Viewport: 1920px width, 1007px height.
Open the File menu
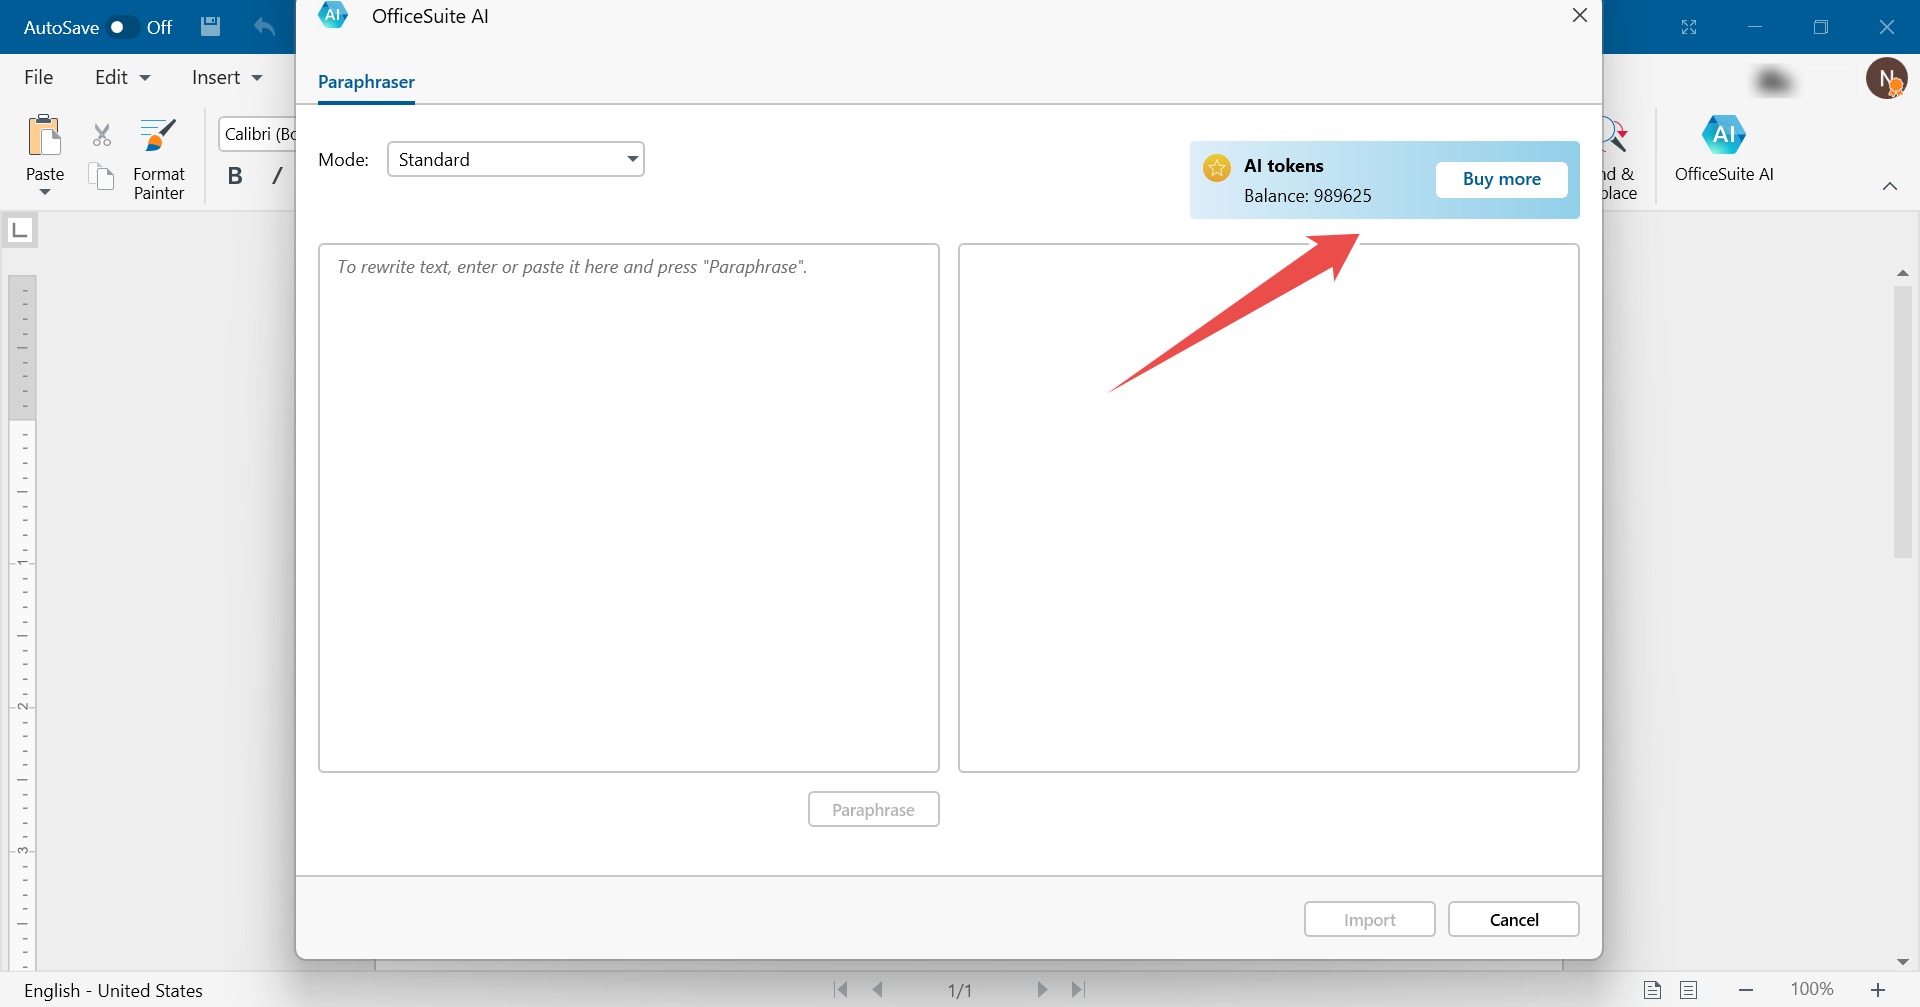click(39, 77)
